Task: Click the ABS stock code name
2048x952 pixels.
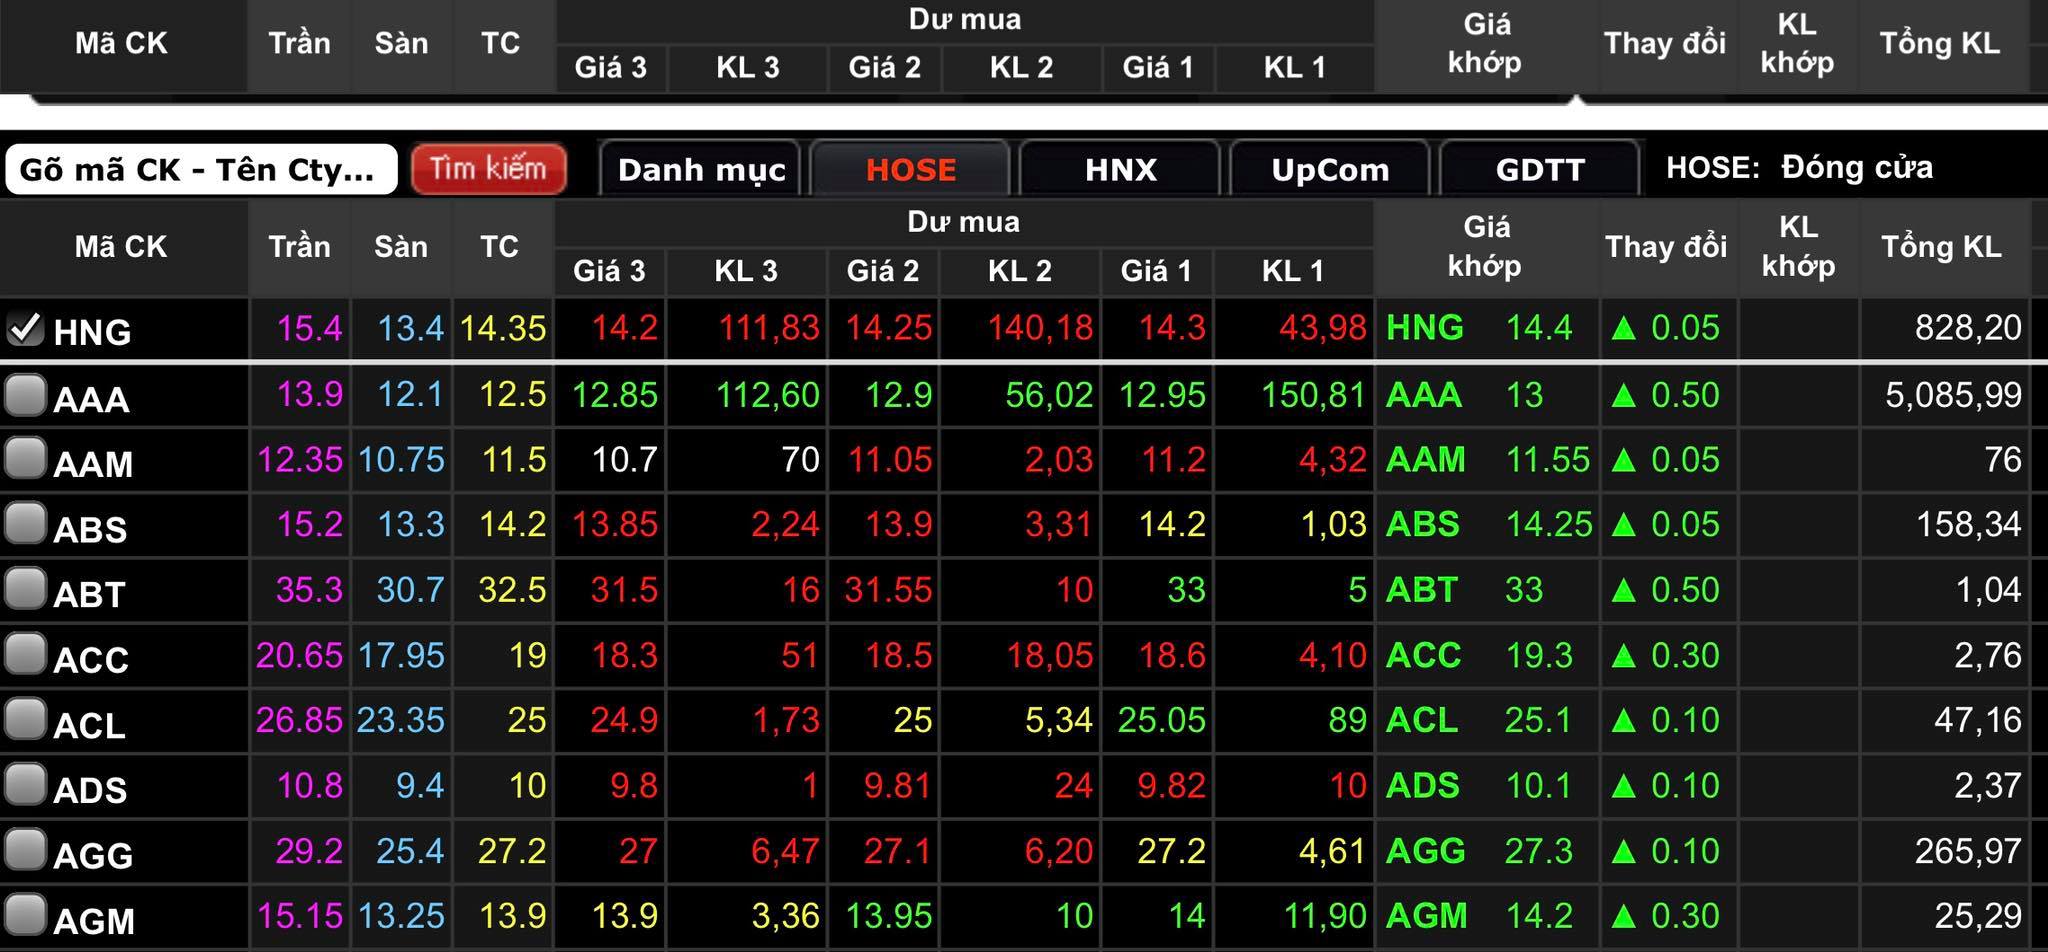Action: click(90, 529)
